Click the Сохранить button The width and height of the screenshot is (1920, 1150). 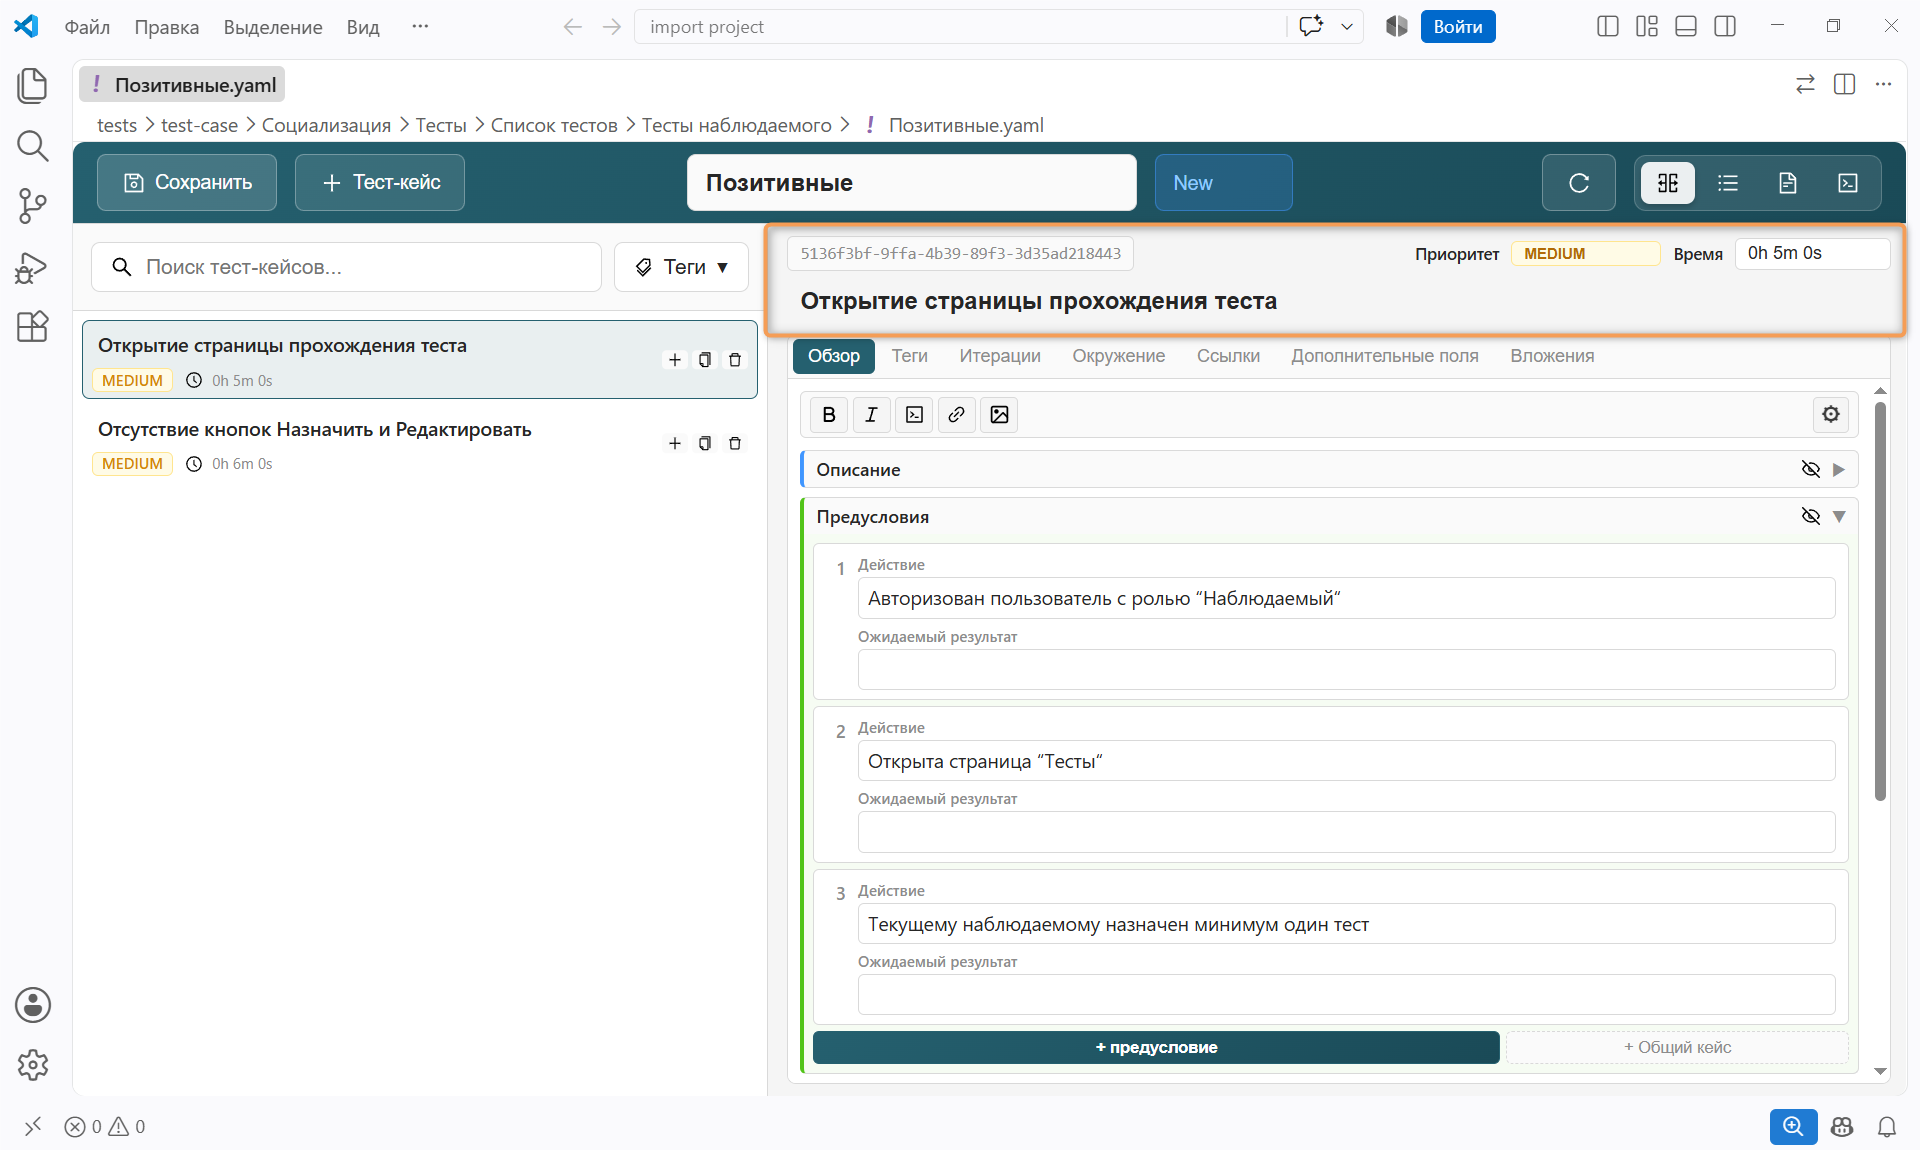187,183
